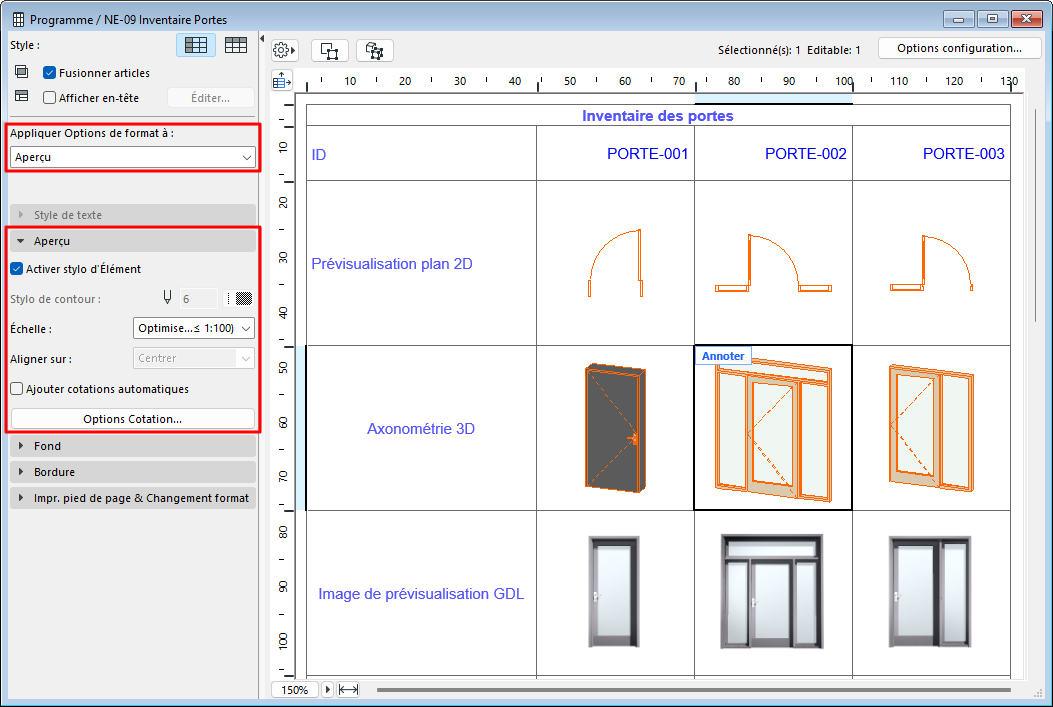
Task: Click the PORTE-001 GDL preview image
Action: pos(615,592)
